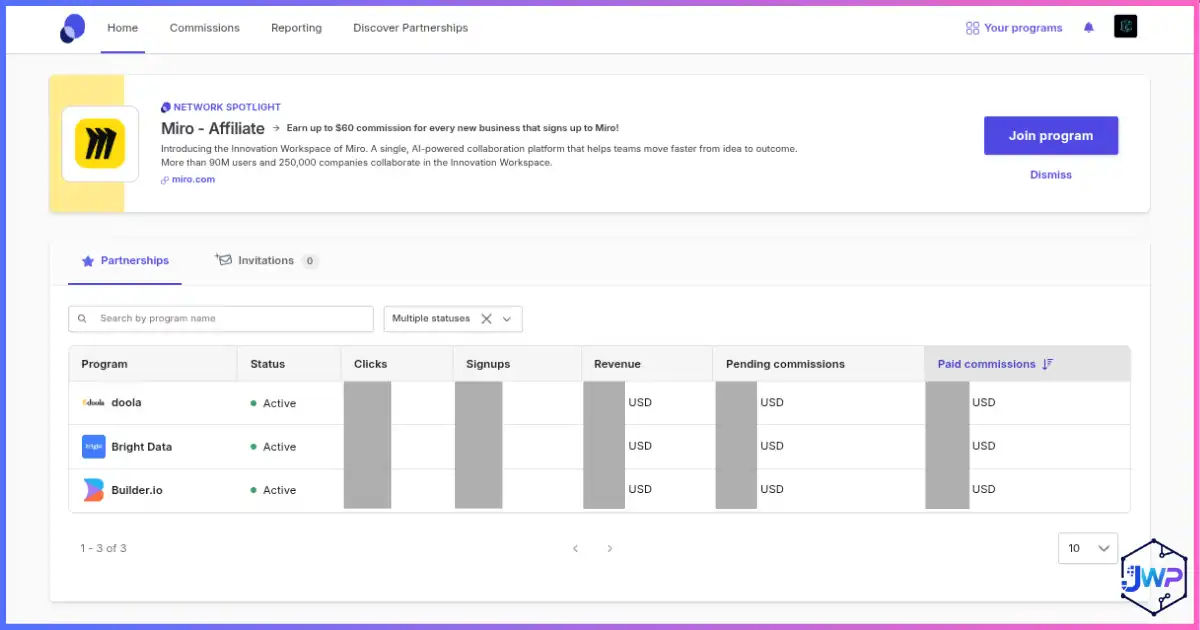The height and width of the screenshot is (630, 1200).
Task: Click the Join program button
Action: 1051,136
